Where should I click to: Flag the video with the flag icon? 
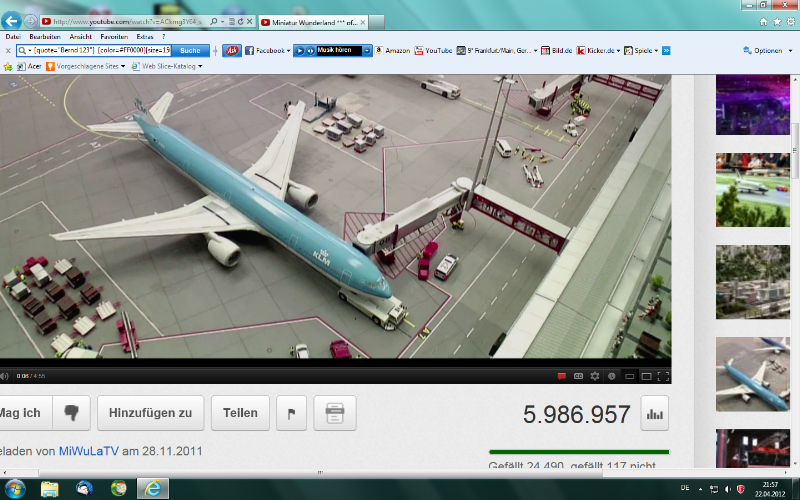[x=290, y=412]
